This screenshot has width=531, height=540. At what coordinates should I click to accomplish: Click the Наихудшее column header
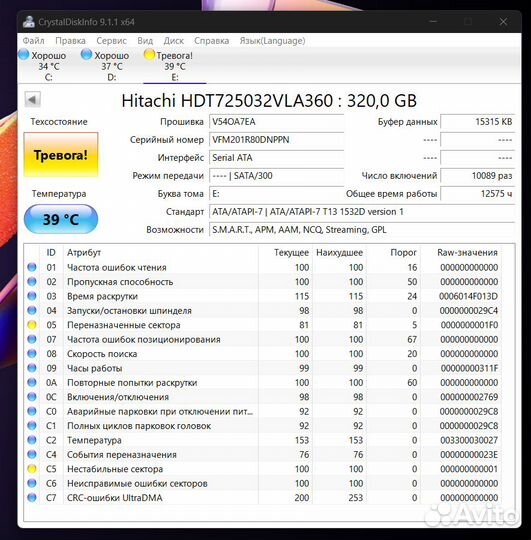pyautogui.click(x=340, y=252)
